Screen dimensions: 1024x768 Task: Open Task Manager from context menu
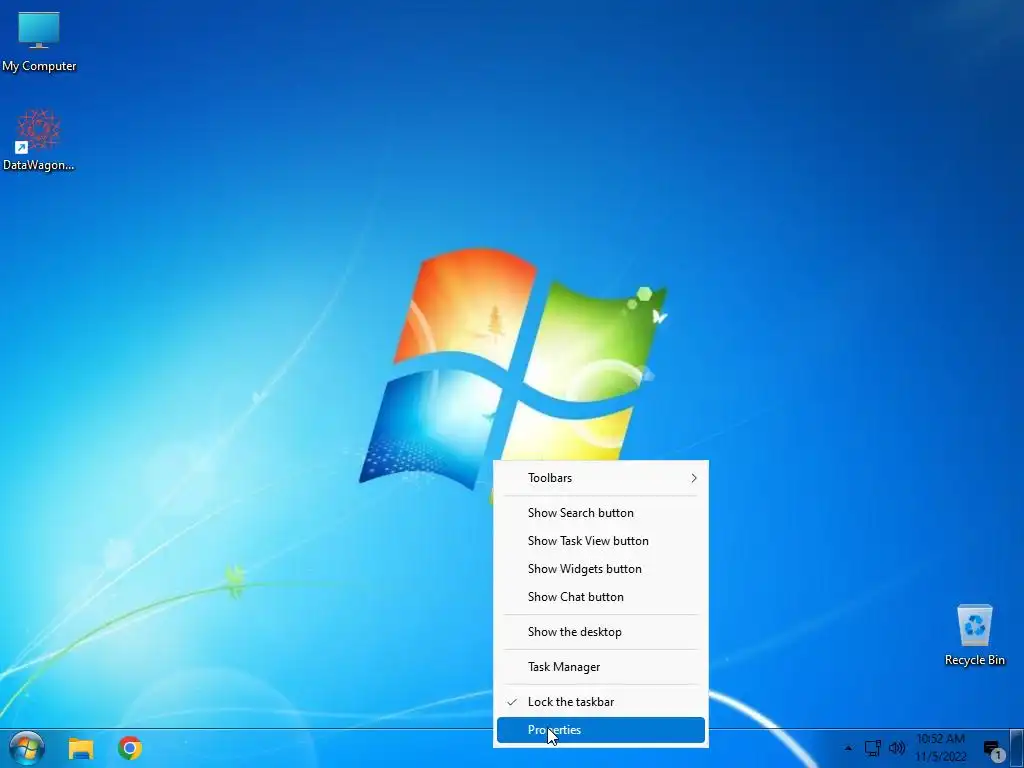coord(601,667)
